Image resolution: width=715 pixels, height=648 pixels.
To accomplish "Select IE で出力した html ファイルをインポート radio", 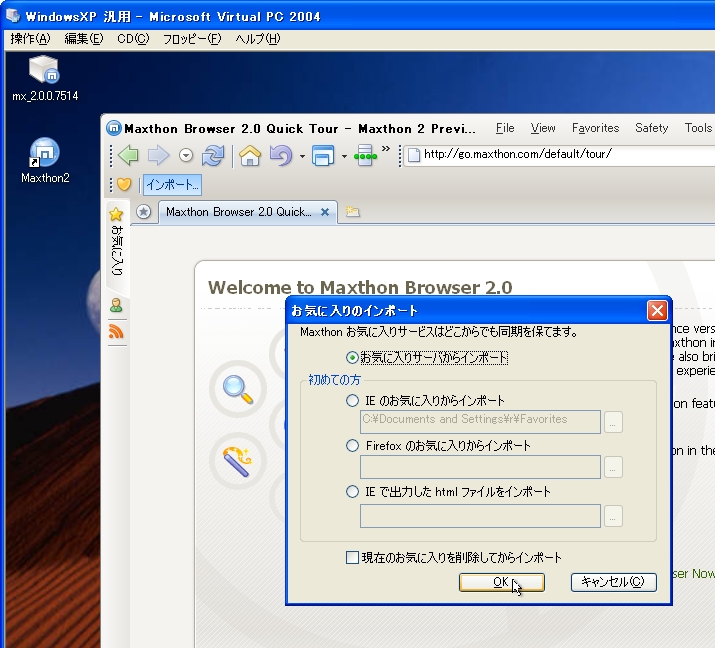I will pyautogui.click(x=352, y=492).
